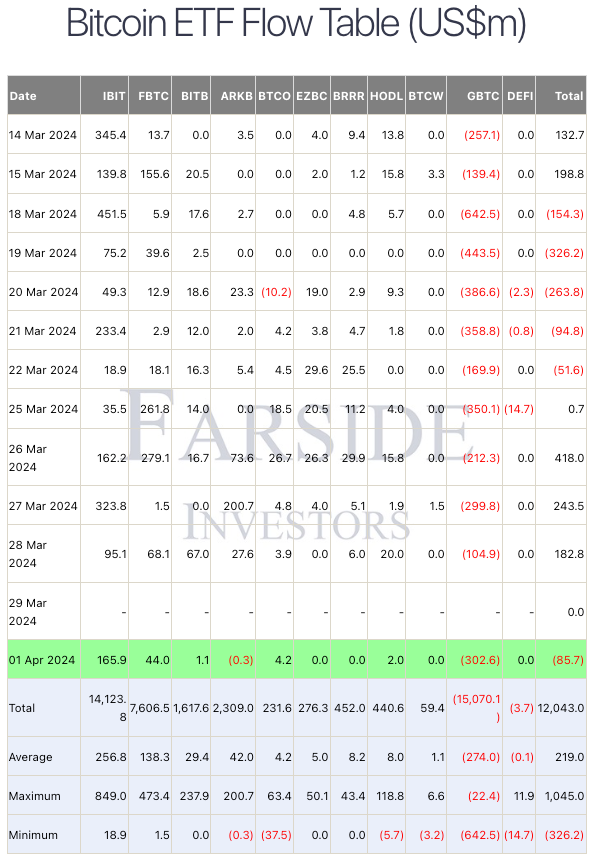Click the BTCW column header
This screenshot has height=860, width=591.
426,95
